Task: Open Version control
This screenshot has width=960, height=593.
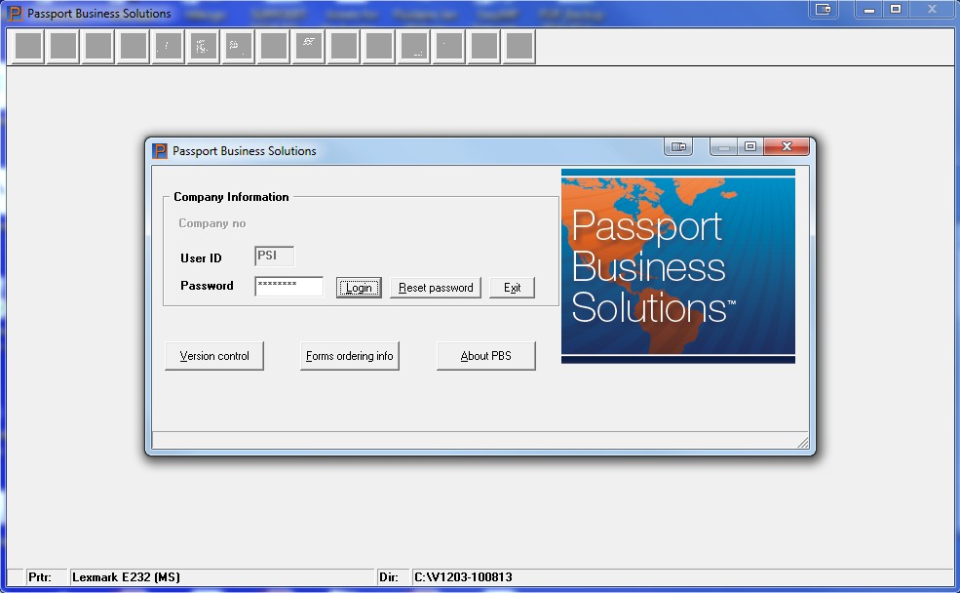Action: pyautogui.click(x=214, y=356)
